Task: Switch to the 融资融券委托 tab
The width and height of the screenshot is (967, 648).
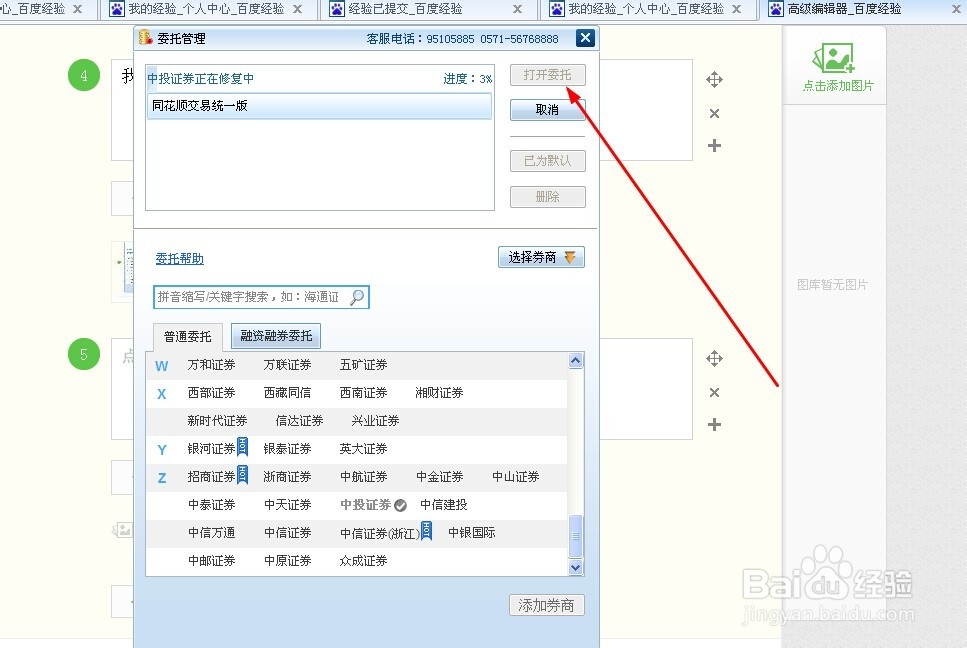Action: (276, 336)
